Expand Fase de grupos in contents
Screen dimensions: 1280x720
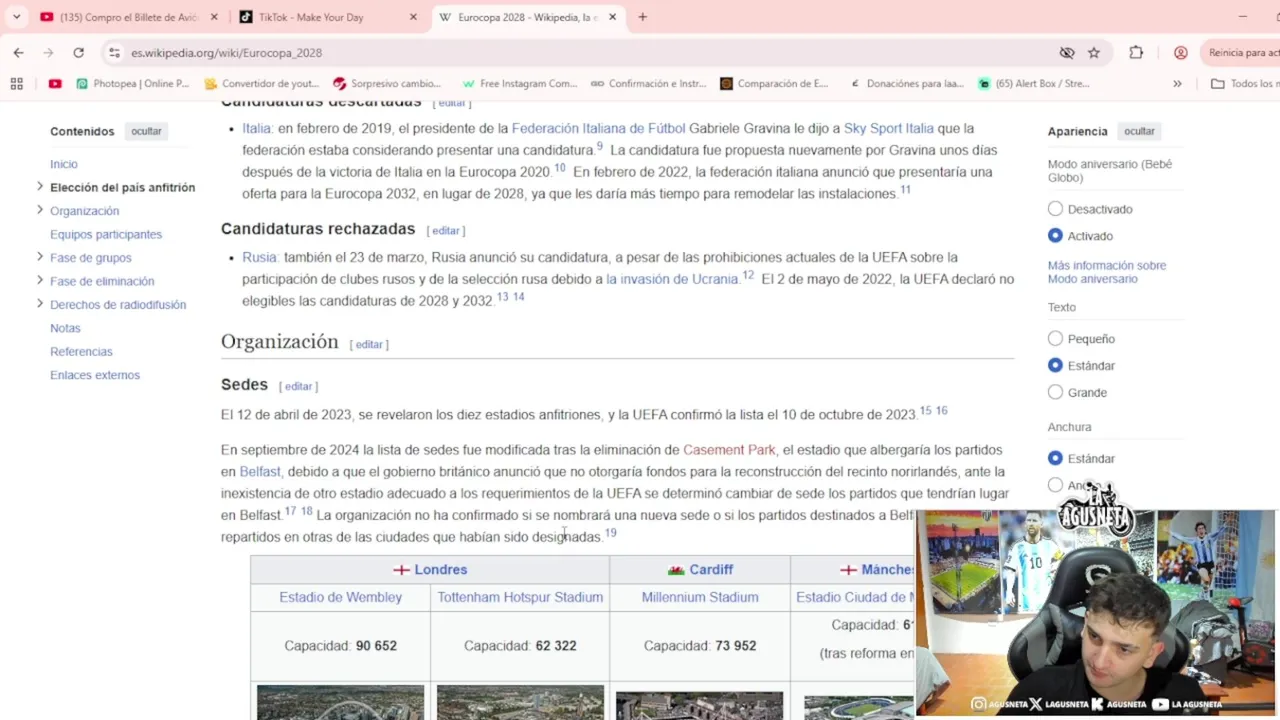point(40,257)
